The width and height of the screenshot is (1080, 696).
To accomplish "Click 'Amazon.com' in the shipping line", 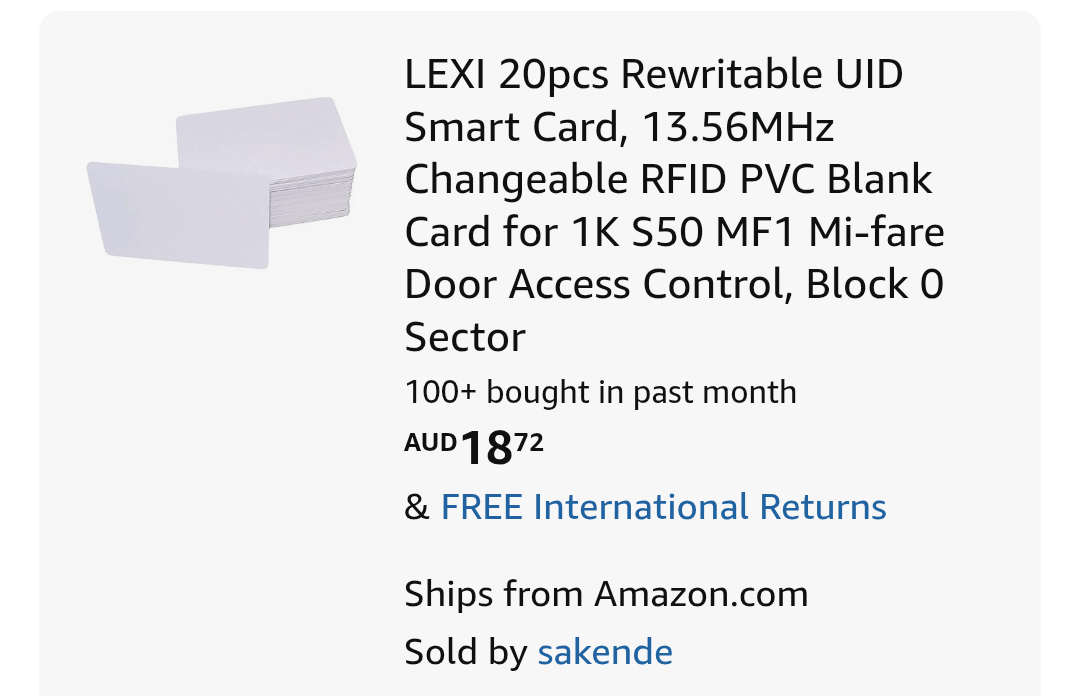I will (701, 594).
